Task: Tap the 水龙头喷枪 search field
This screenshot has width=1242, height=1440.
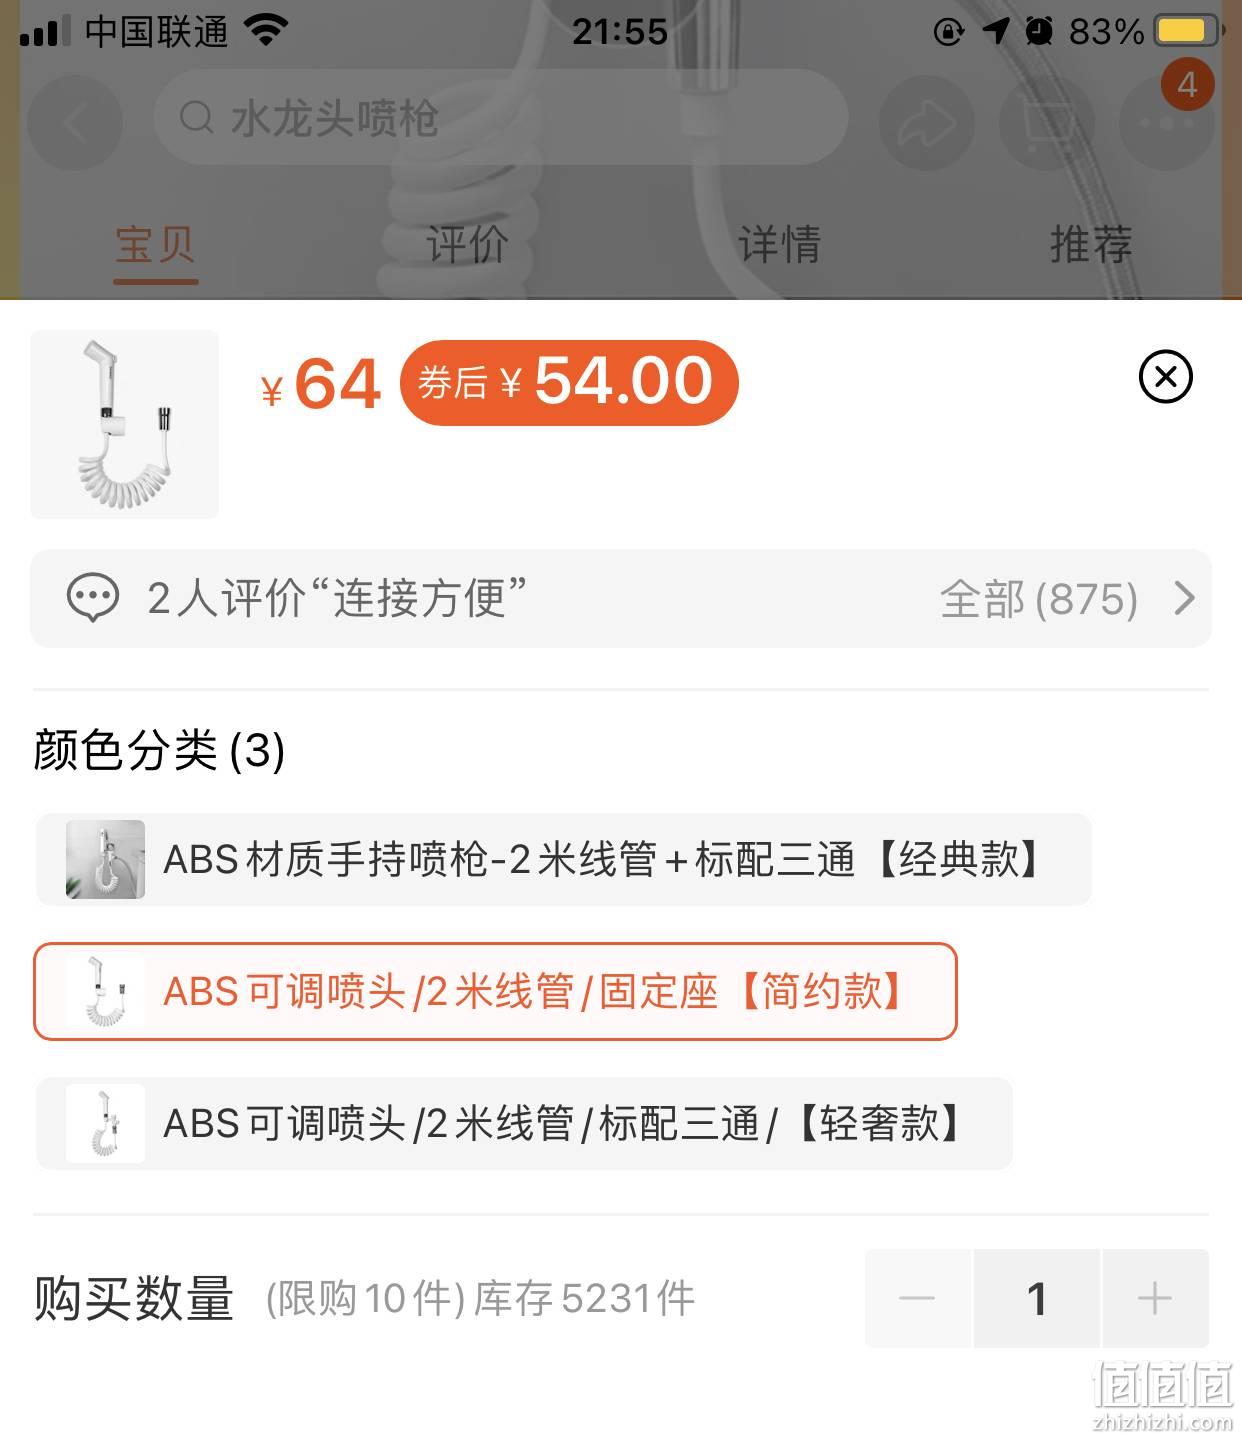Action: (x=500, y=118)
